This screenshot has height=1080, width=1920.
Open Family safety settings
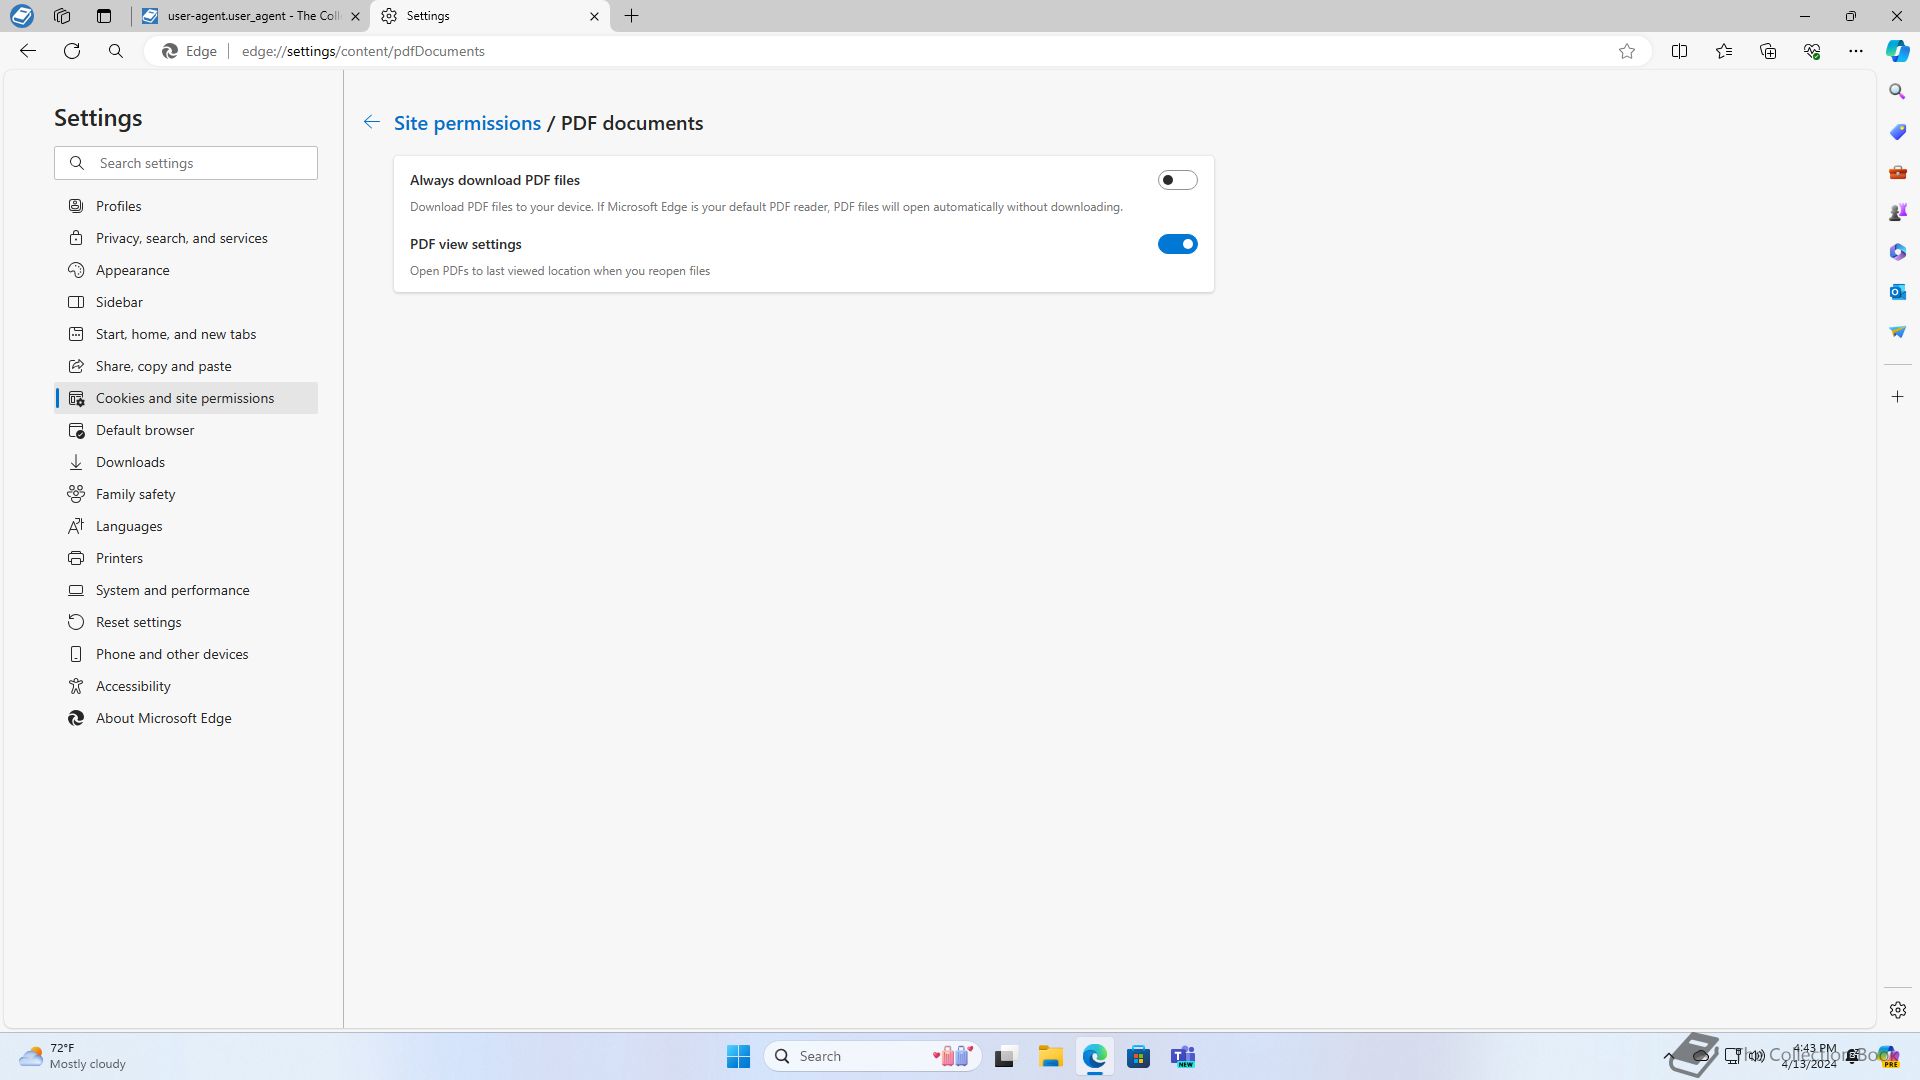click(x=186, y=494)
